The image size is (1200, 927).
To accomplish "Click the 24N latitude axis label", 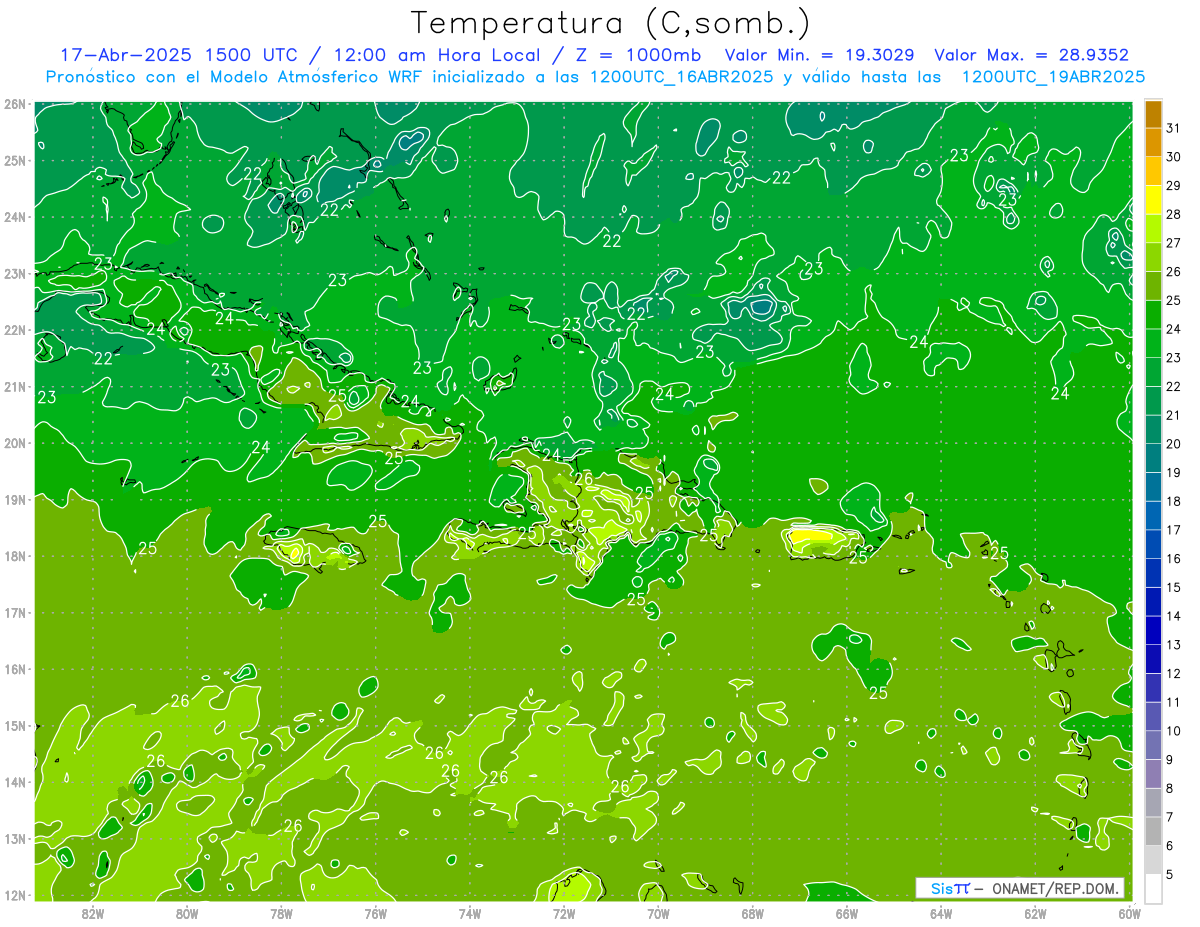I will click(x=14, y=217).
